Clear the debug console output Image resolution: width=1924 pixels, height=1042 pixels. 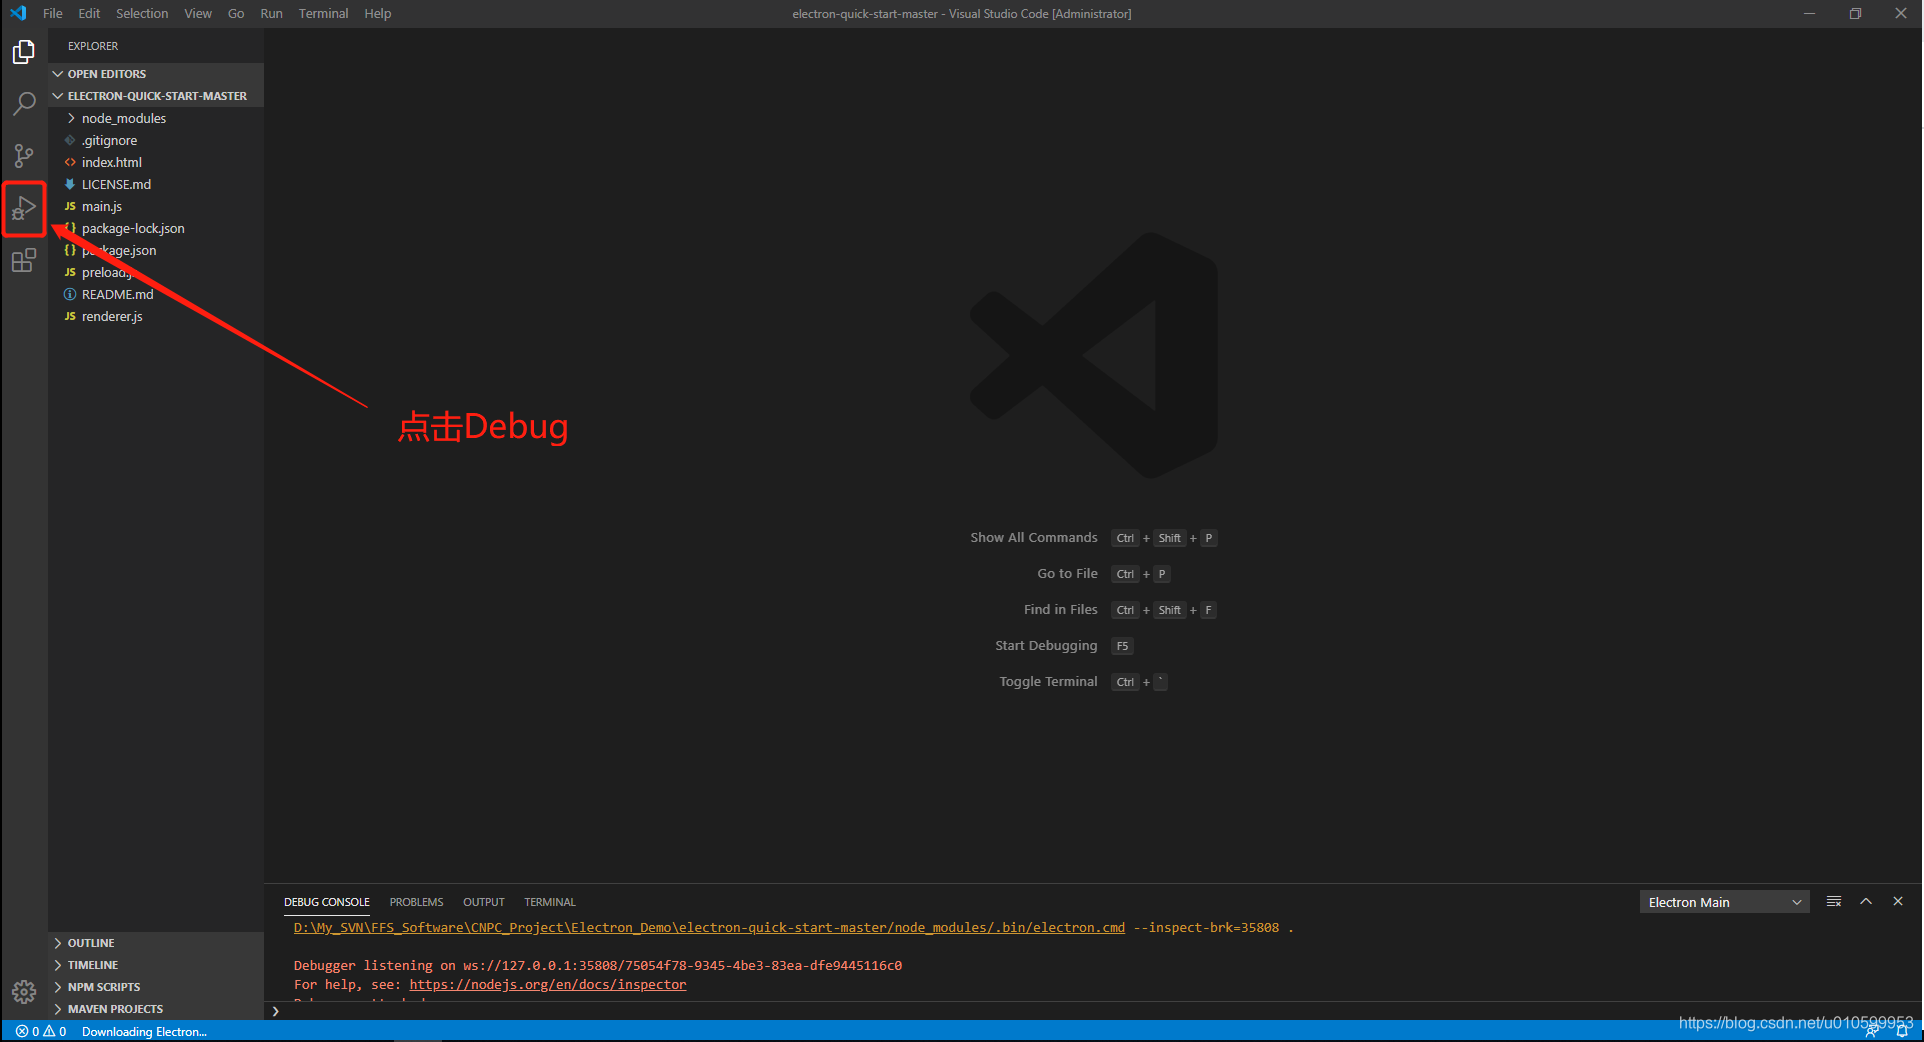coord(1833,901)
